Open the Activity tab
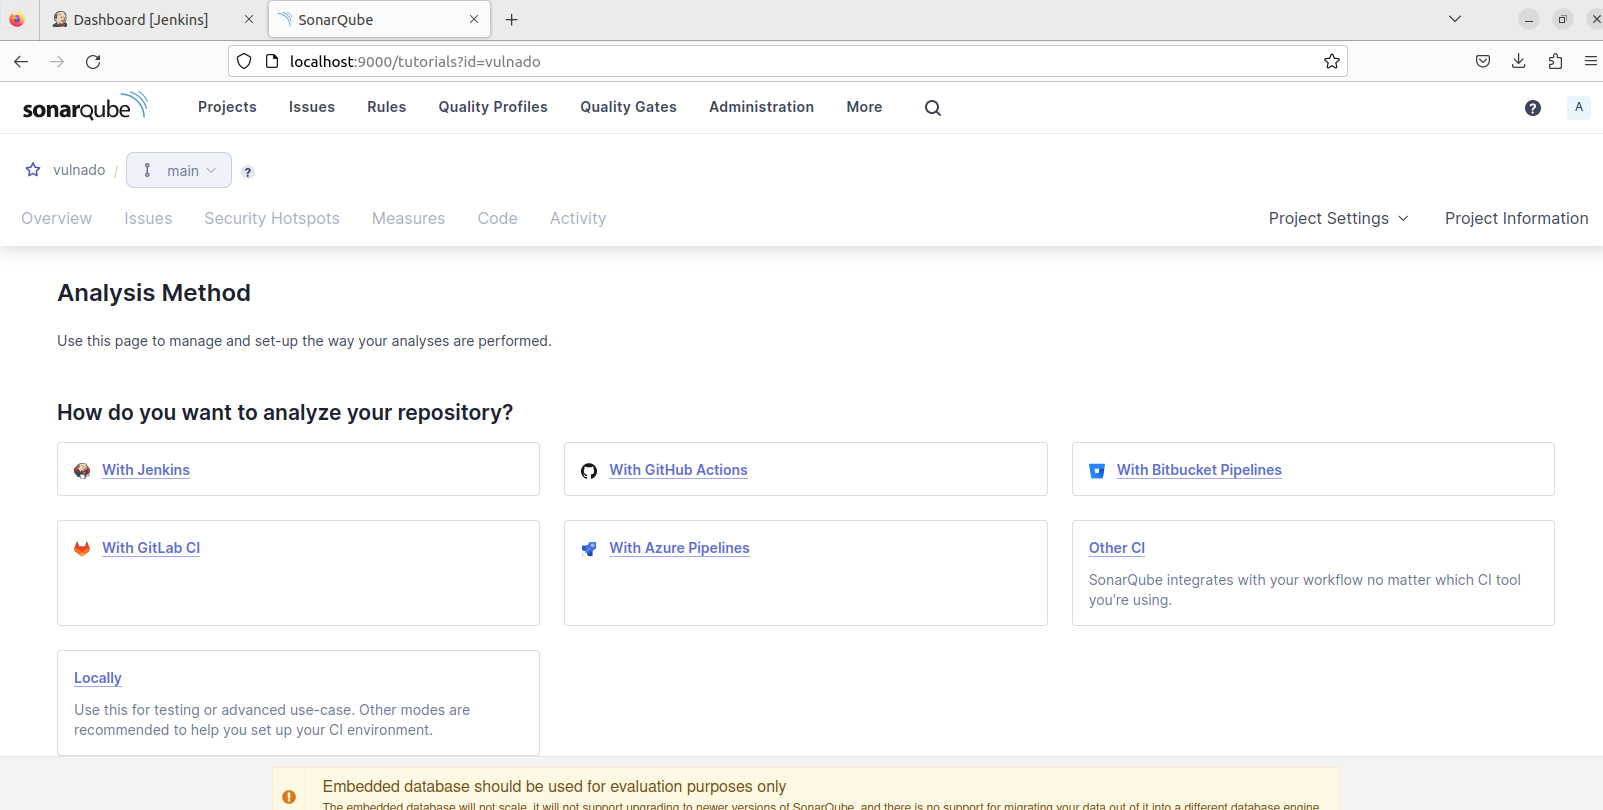1603x810 pixels. coord(578,218)
